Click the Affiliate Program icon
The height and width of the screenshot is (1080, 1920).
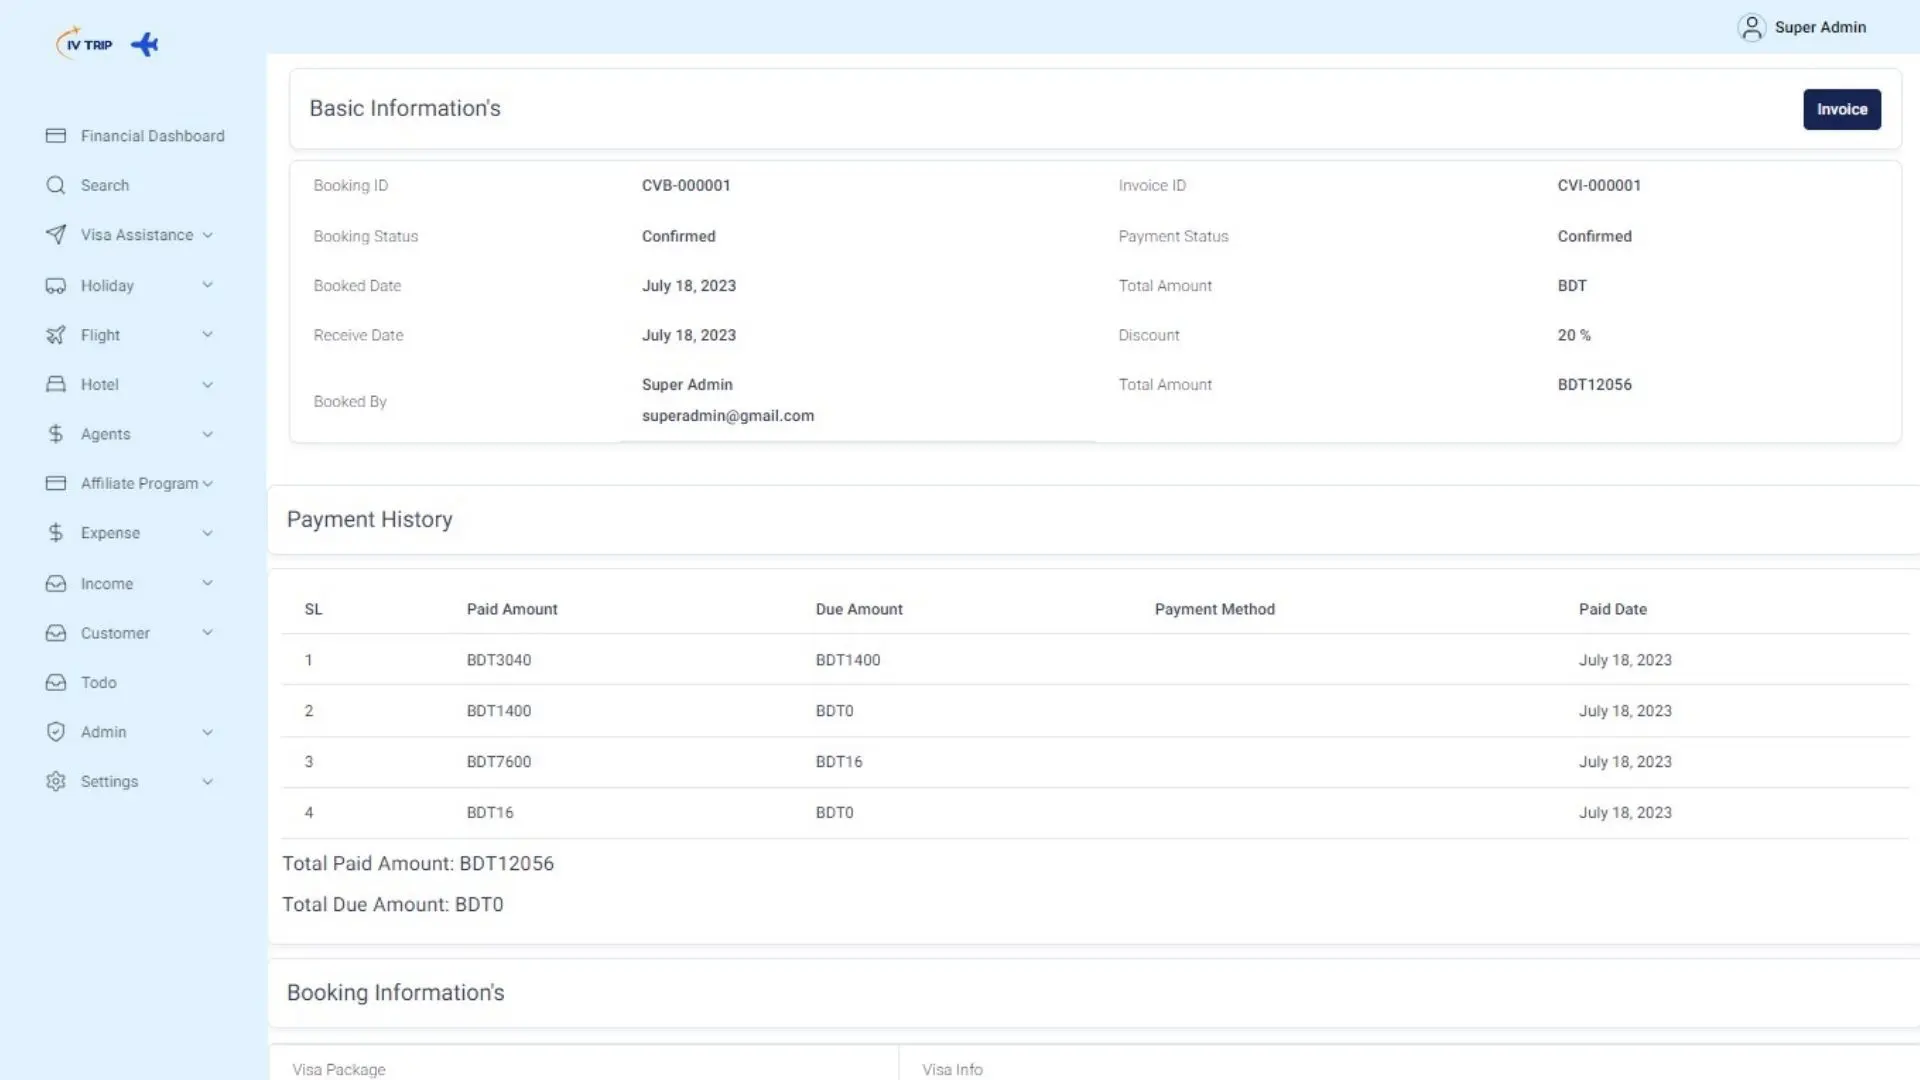tap(55, 483)
